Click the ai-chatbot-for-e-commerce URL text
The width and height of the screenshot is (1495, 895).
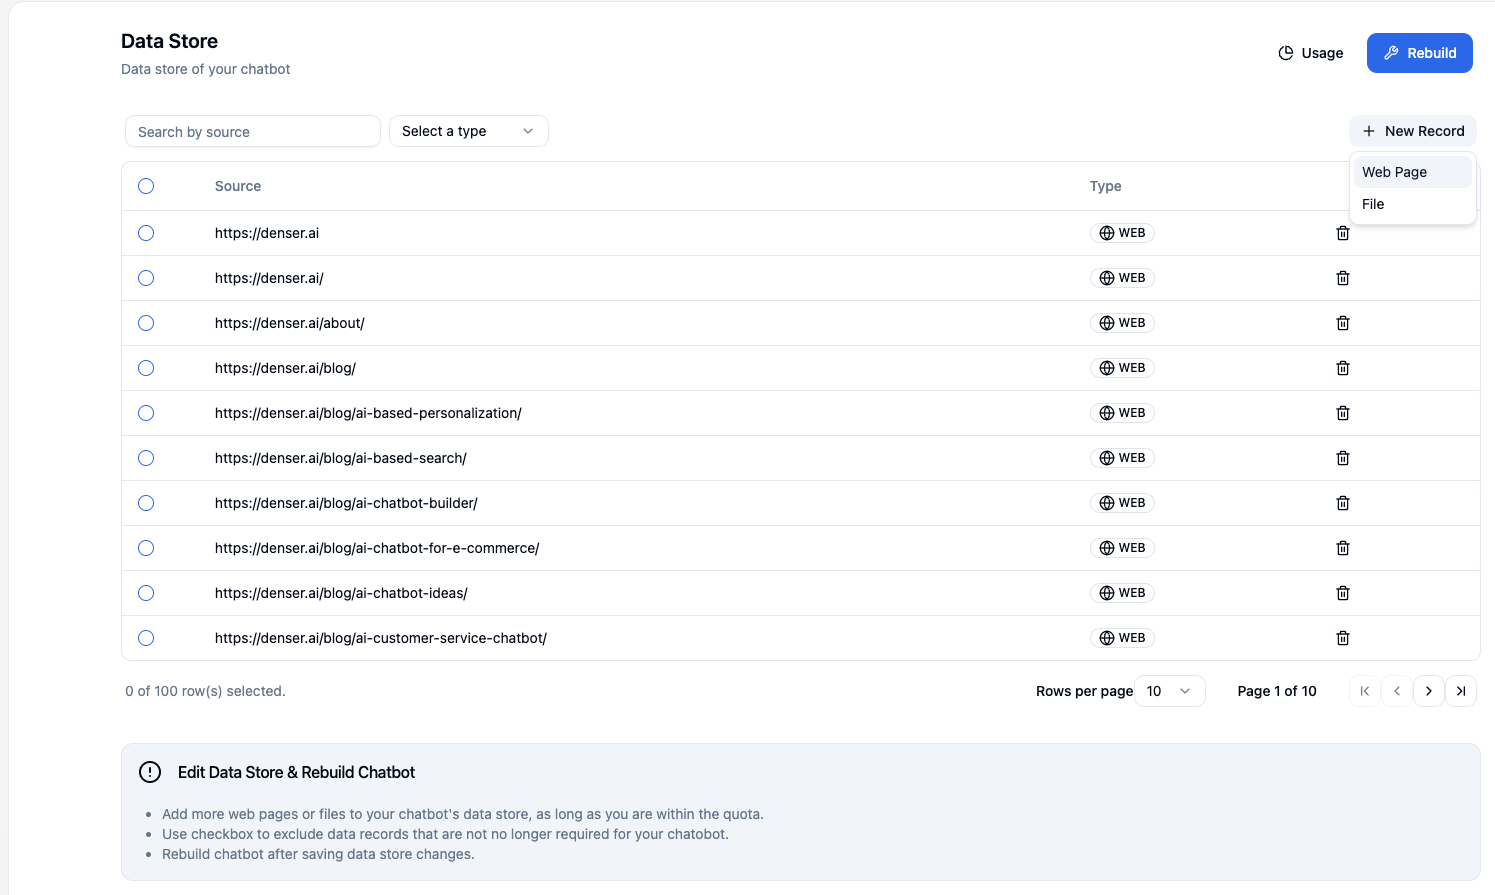(377, 548)
